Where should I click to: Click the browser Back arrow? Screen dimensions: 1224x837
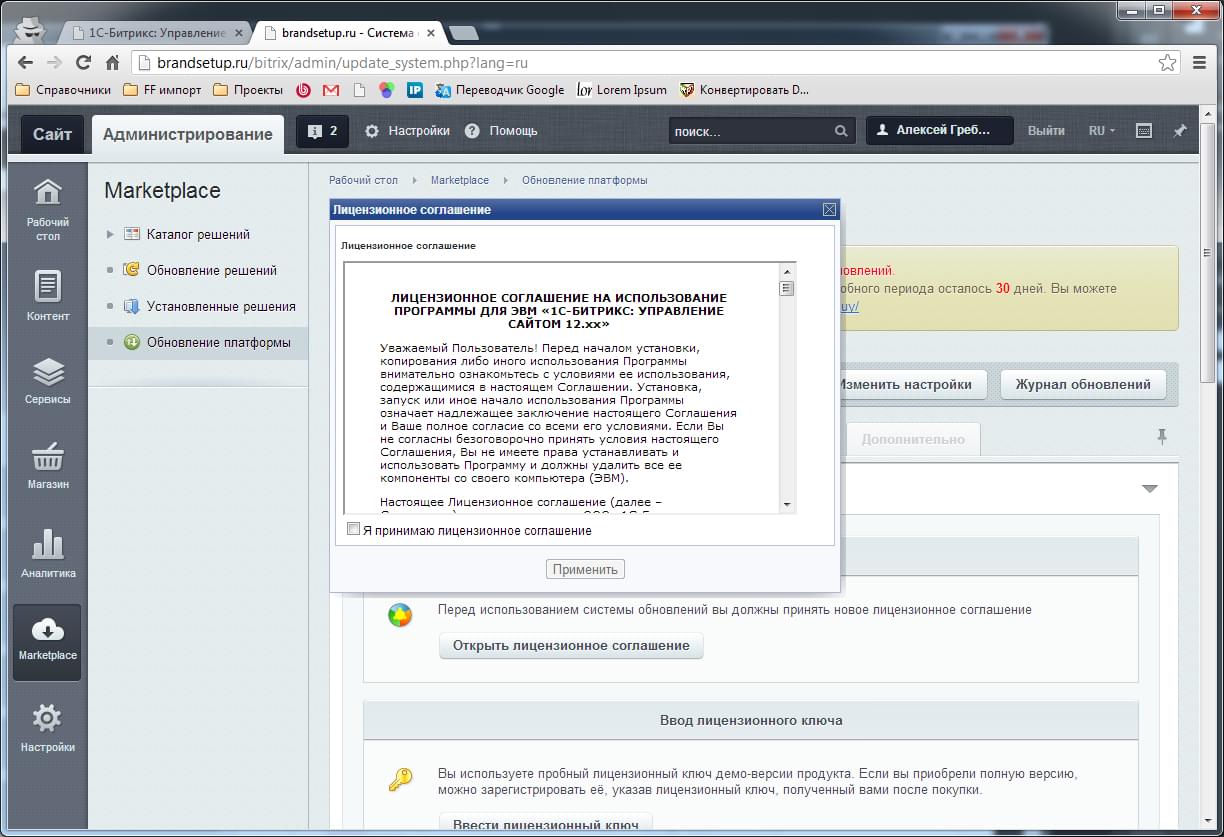coord(25,62)
